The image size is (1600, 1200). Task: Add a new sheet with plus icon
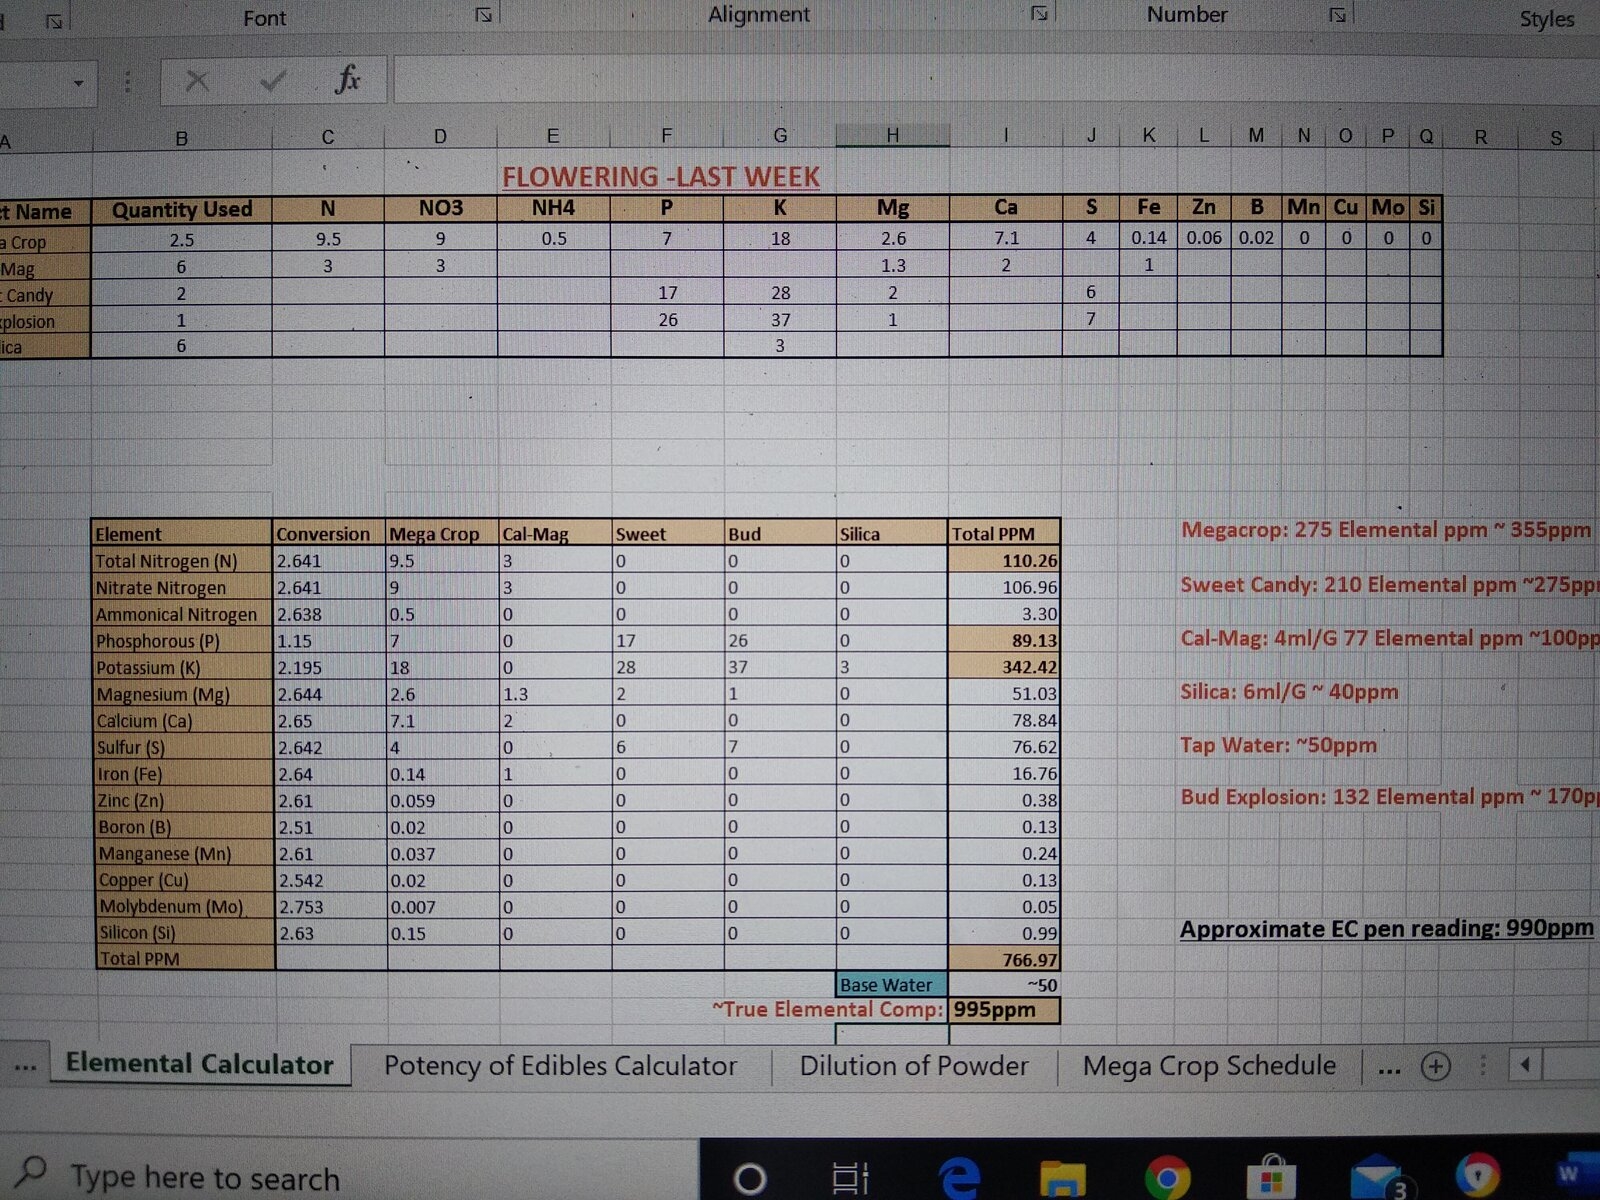[1436, 1066]
